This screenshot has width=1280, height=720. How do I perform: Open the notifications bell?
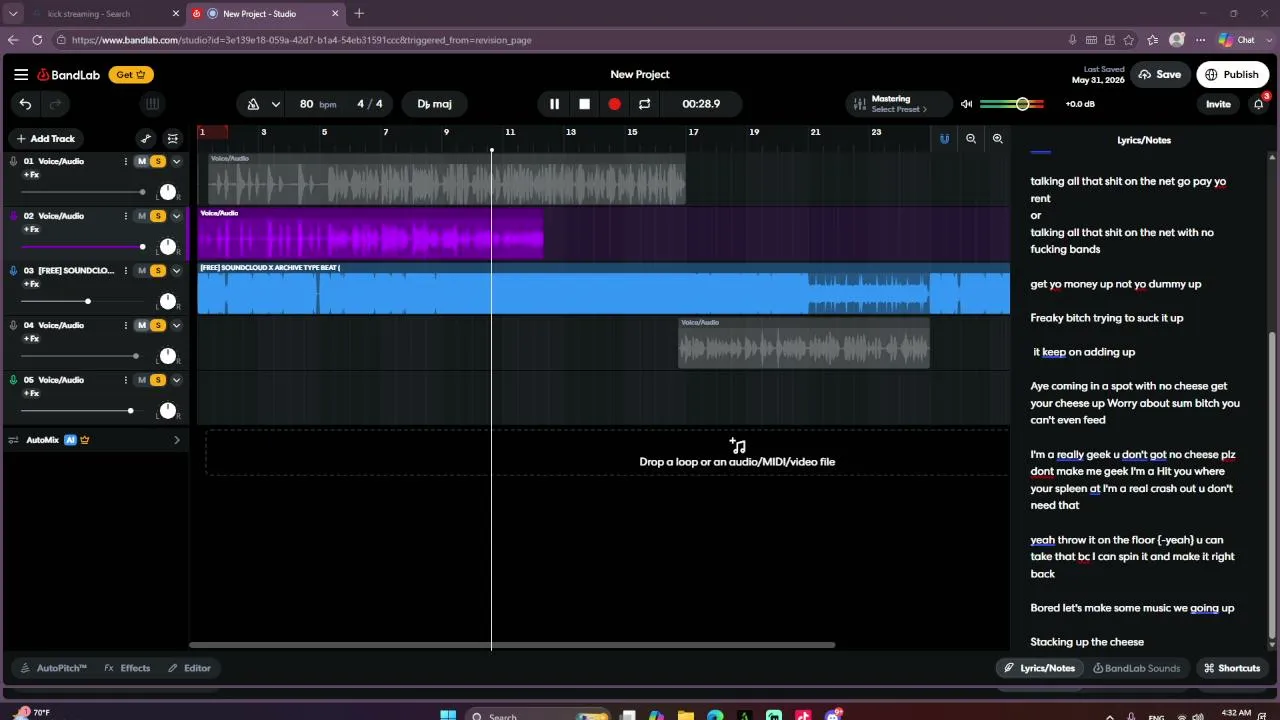1259,104
